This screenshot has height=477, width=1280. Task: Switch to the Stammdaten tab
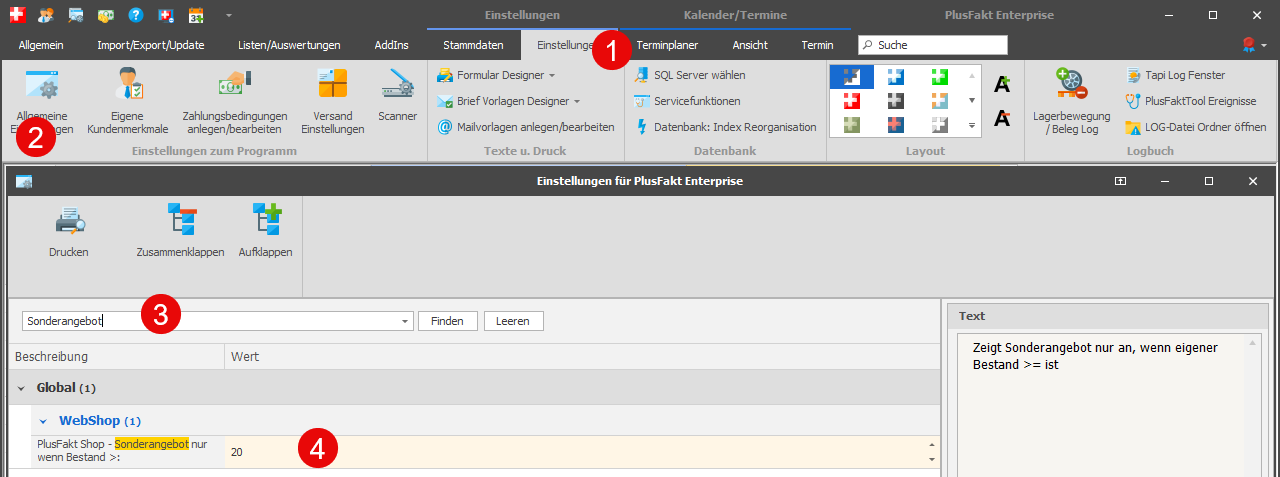[473, 45]
